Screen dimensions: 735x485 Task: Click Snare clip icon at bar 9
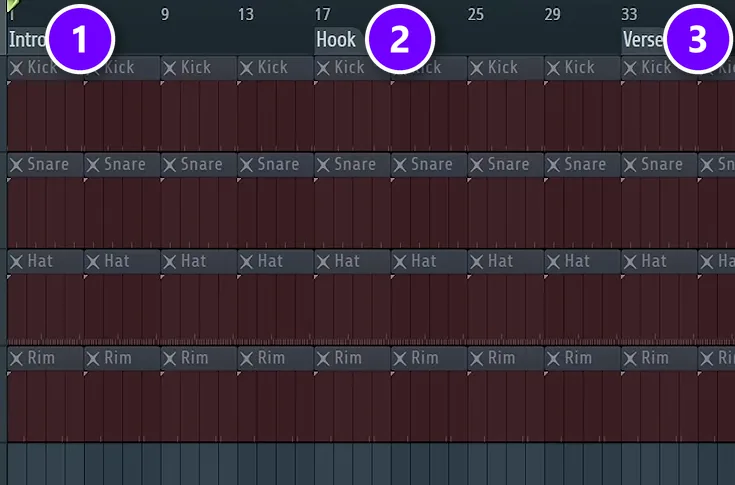point(170,165)
